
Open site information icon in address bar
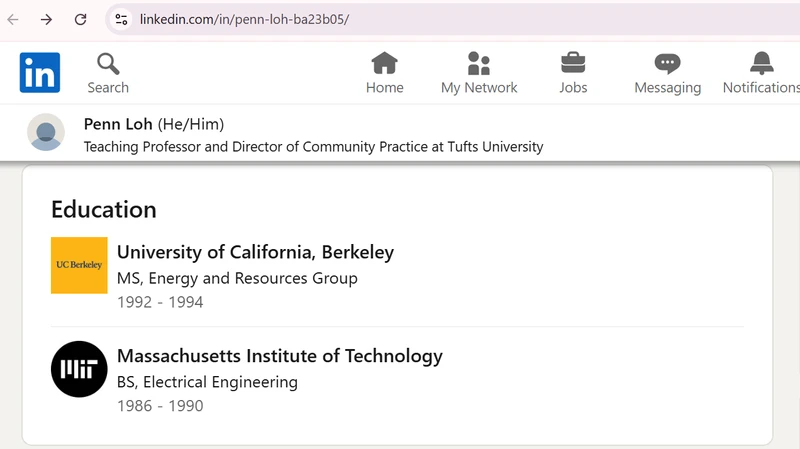[121, 19]
